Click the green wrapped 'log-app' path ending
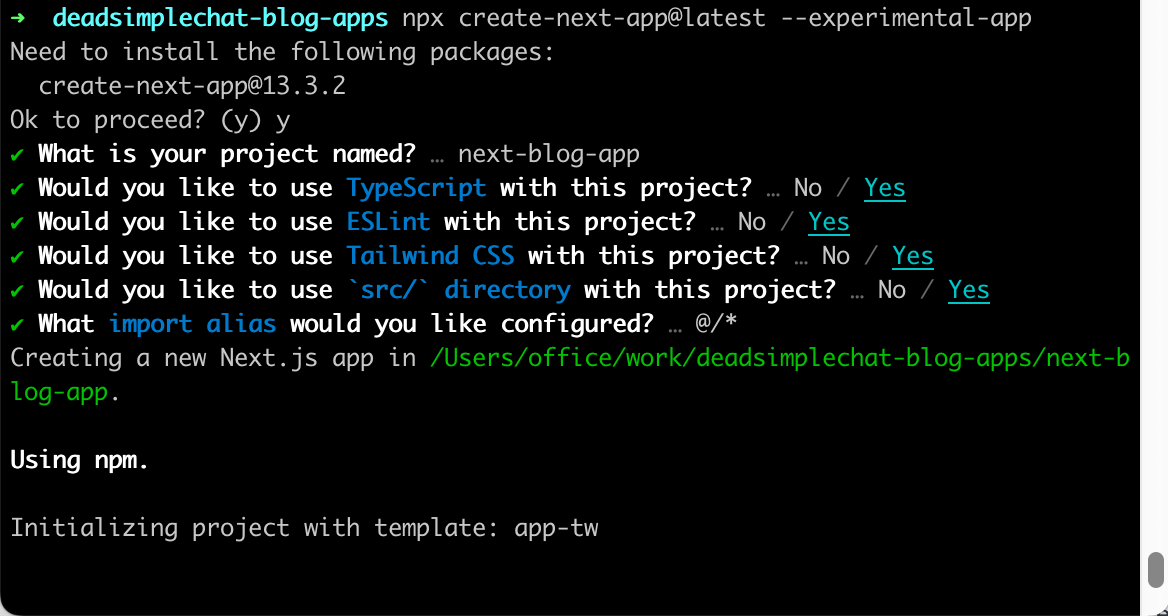Screen dimensions: 1168x616 coord(60,393)
